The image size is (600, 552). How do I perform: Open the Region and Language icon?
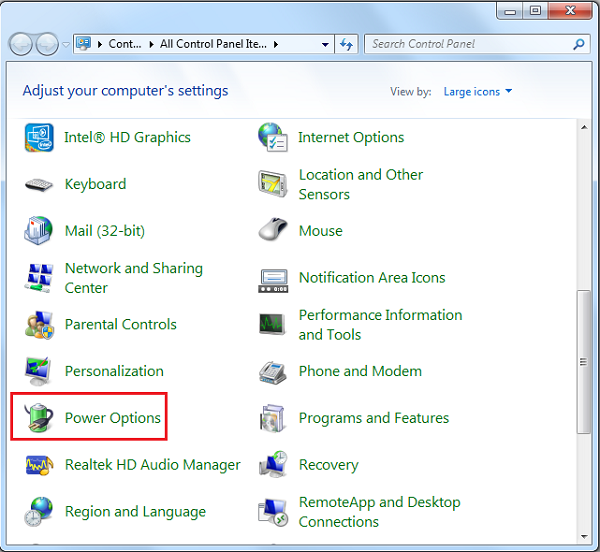39,511
